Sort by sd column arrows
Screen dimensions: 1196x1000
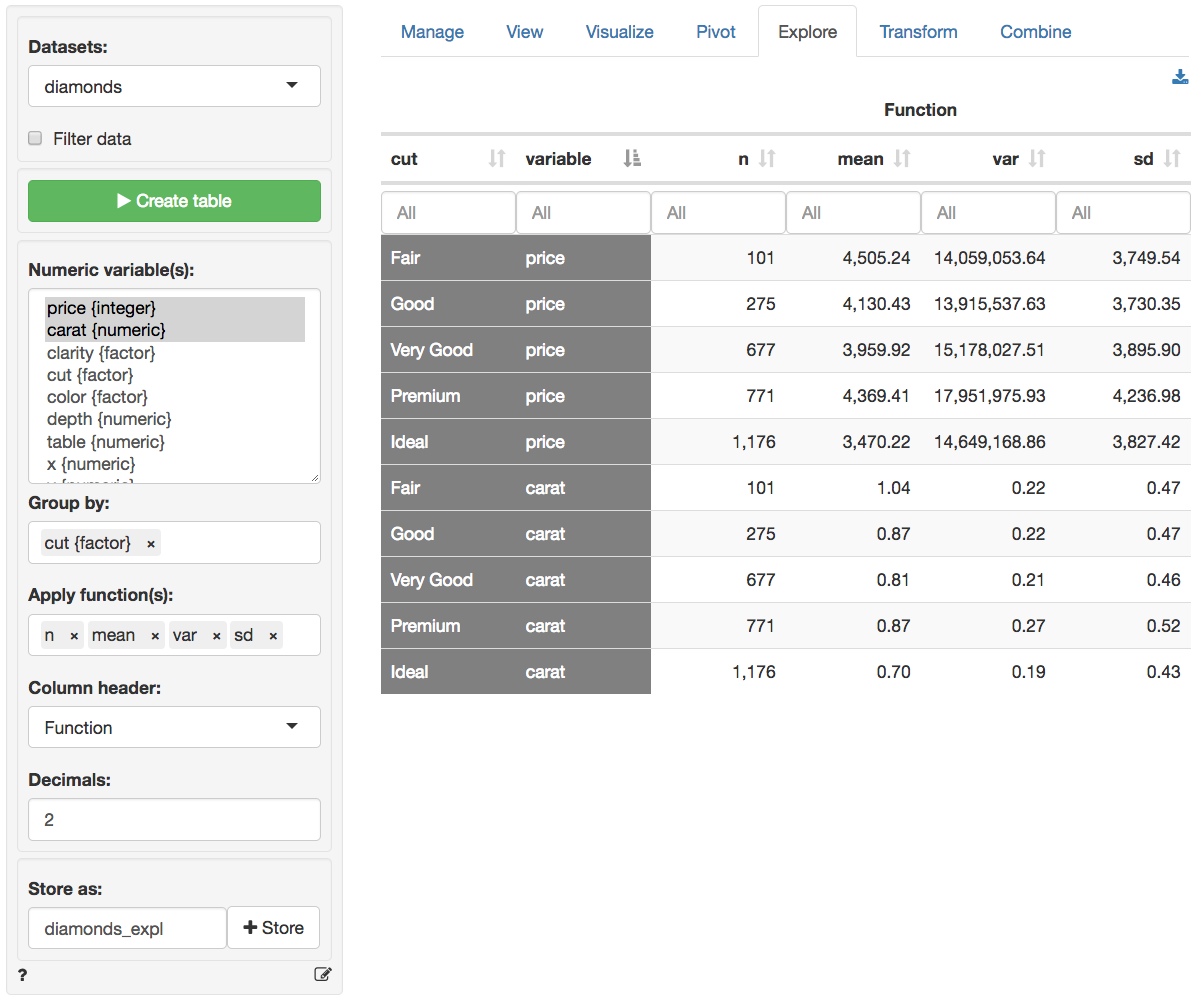point(1172,159)
